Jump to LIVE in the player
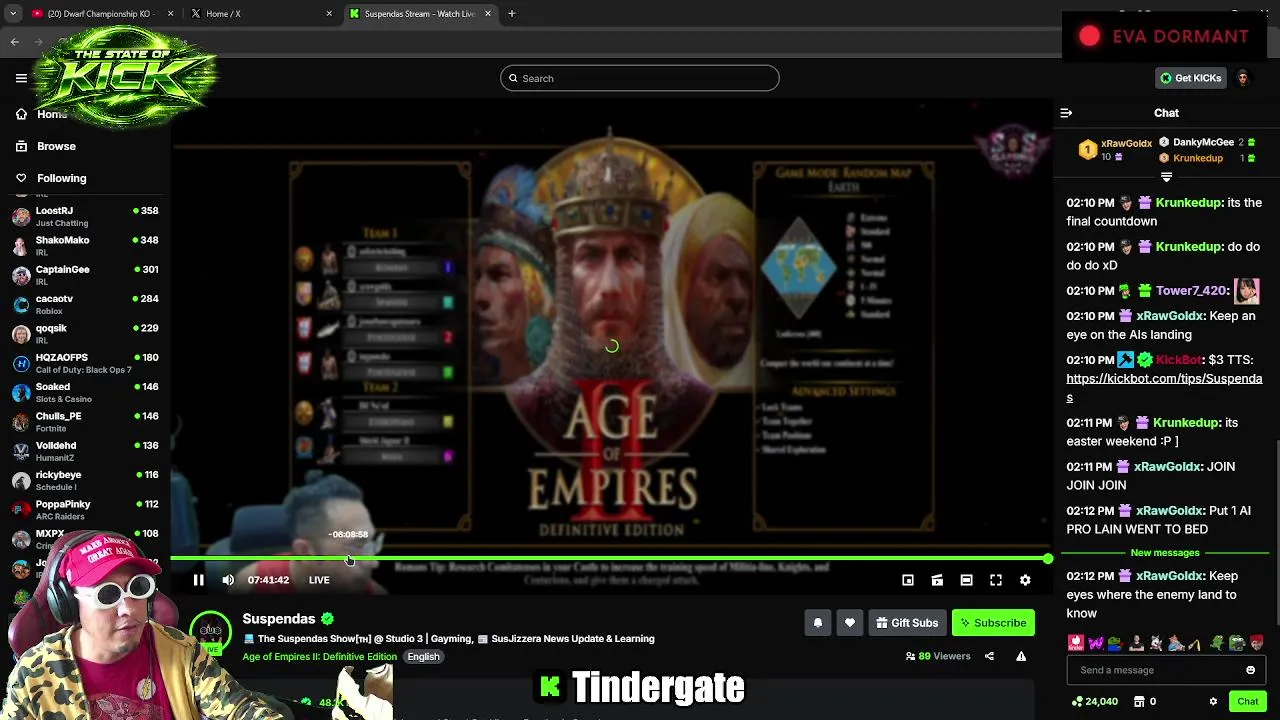Screen dimensions: 1280x720 pos(319,580)
